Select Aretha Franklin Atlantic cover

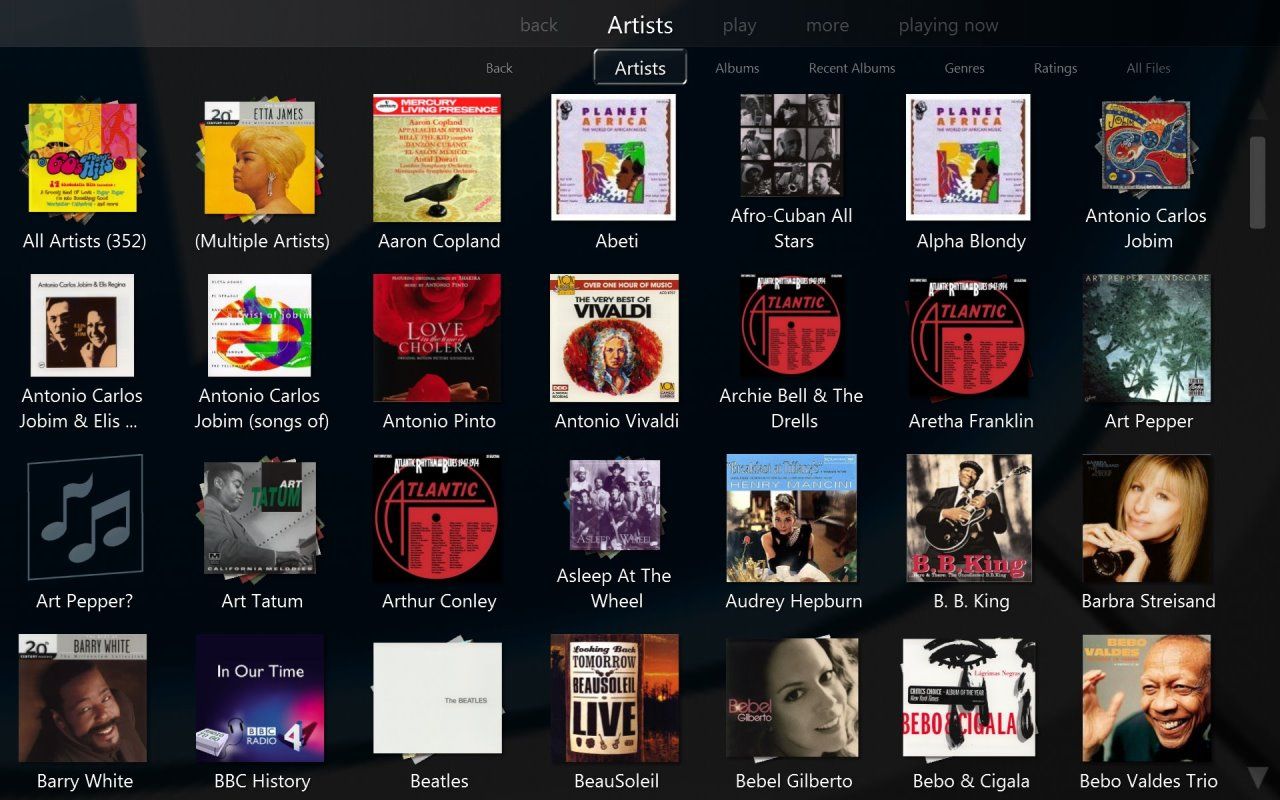point(969,338)
